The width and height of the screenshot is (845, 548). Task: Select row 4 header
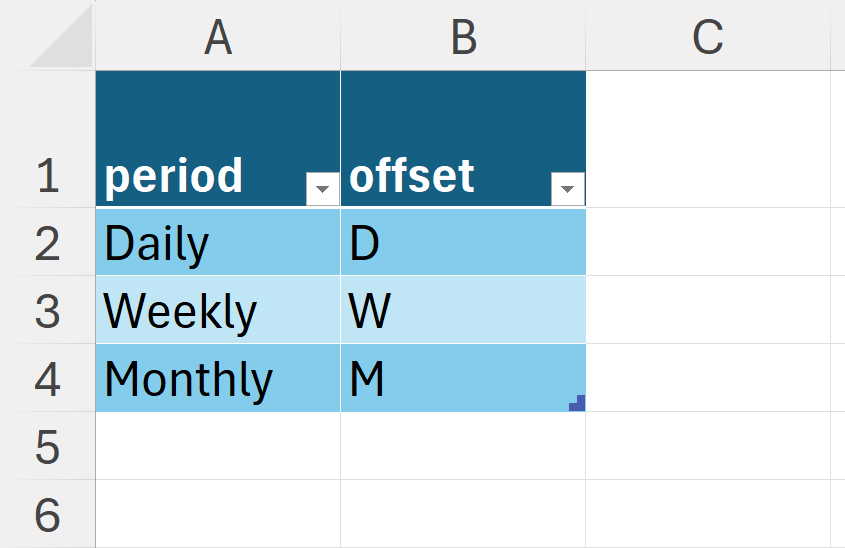click(47, 379)
